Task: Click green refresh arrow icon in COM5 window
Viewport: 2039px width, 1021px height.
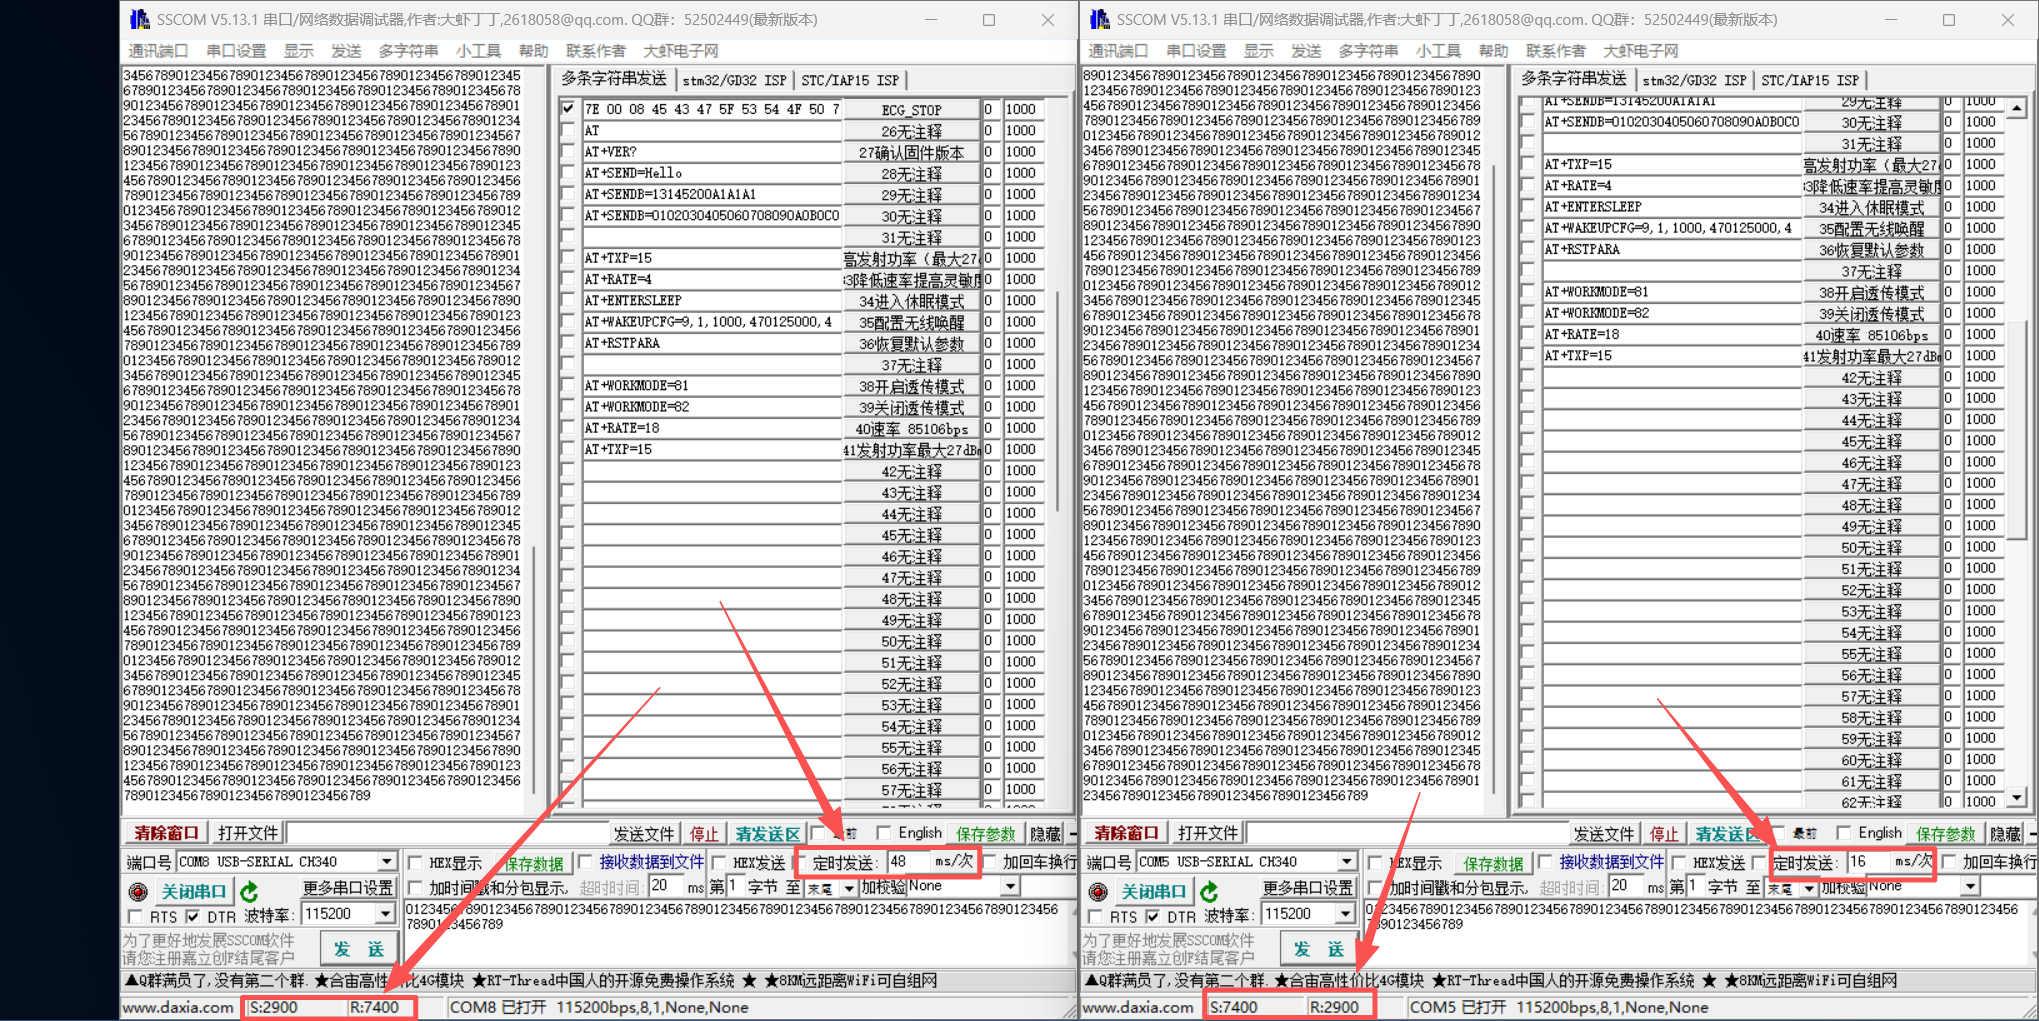Action: (x=1209, y=890)
